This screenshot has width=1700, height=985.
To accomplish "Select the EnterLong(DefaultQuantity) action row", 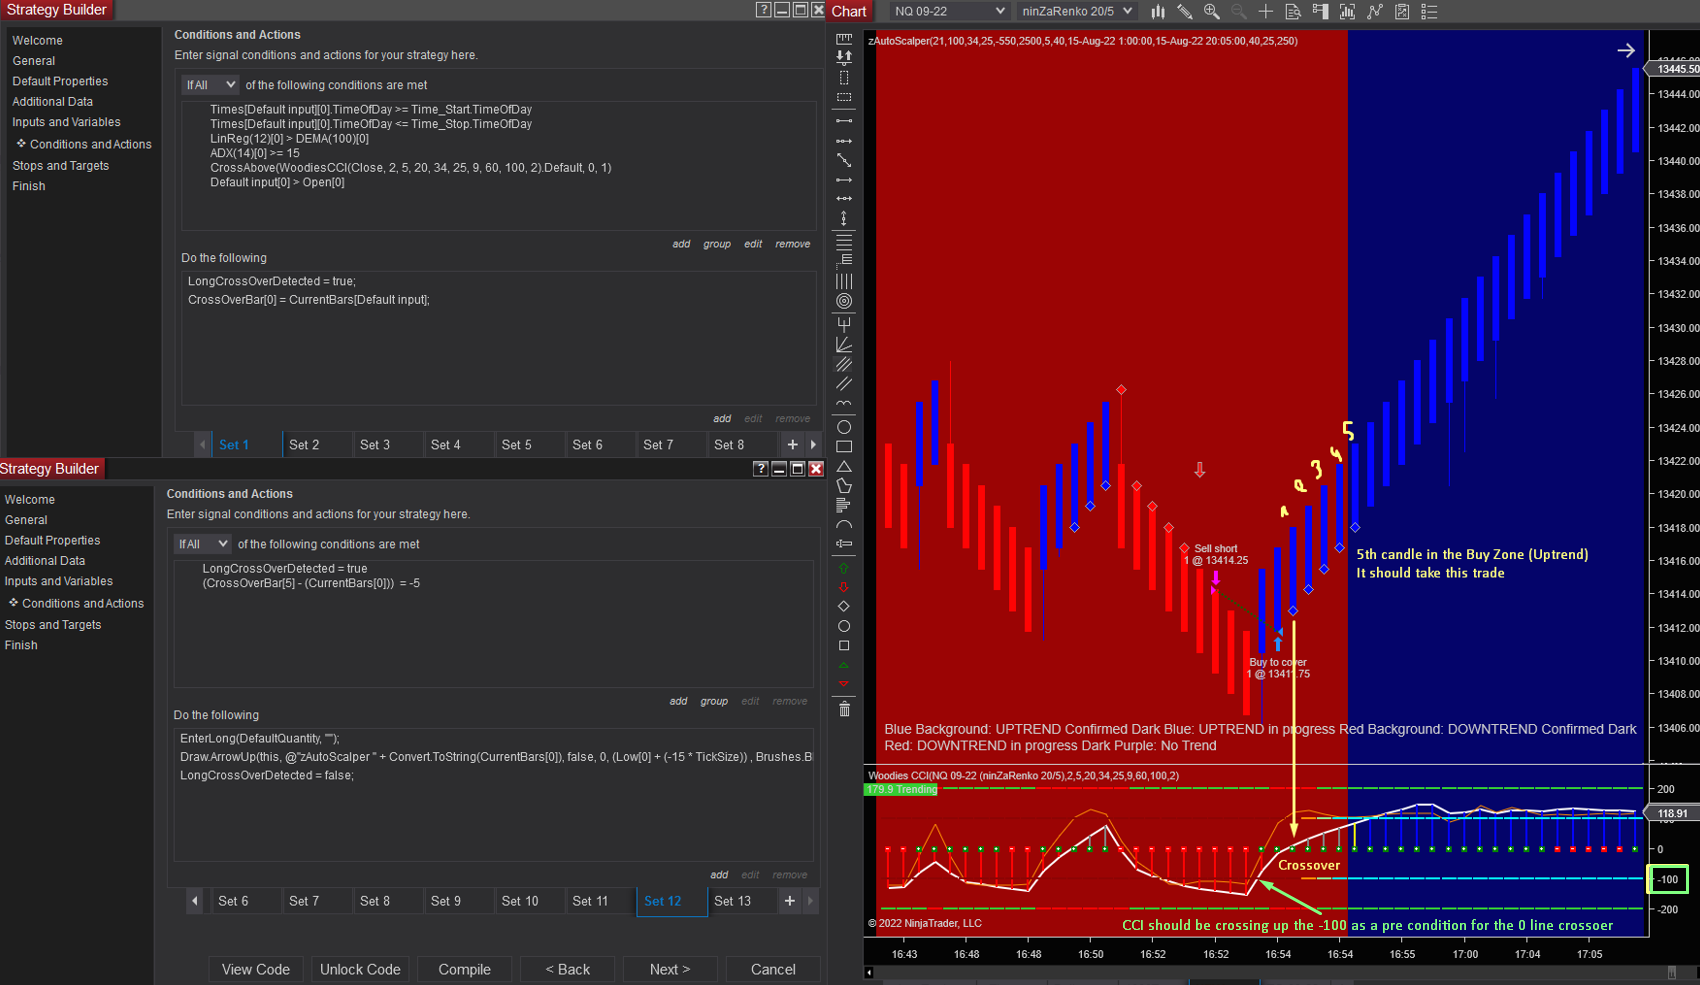I will tap(260, 738).
